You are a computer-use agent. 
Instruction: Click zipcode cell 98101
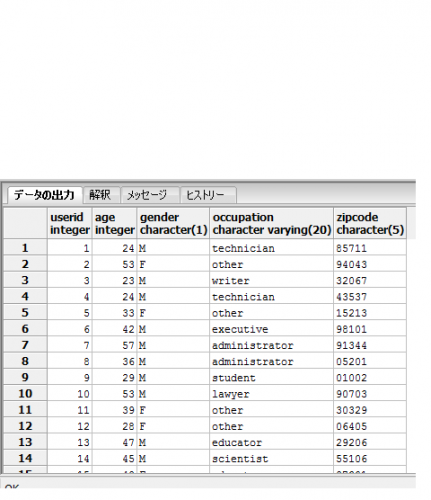370,329
